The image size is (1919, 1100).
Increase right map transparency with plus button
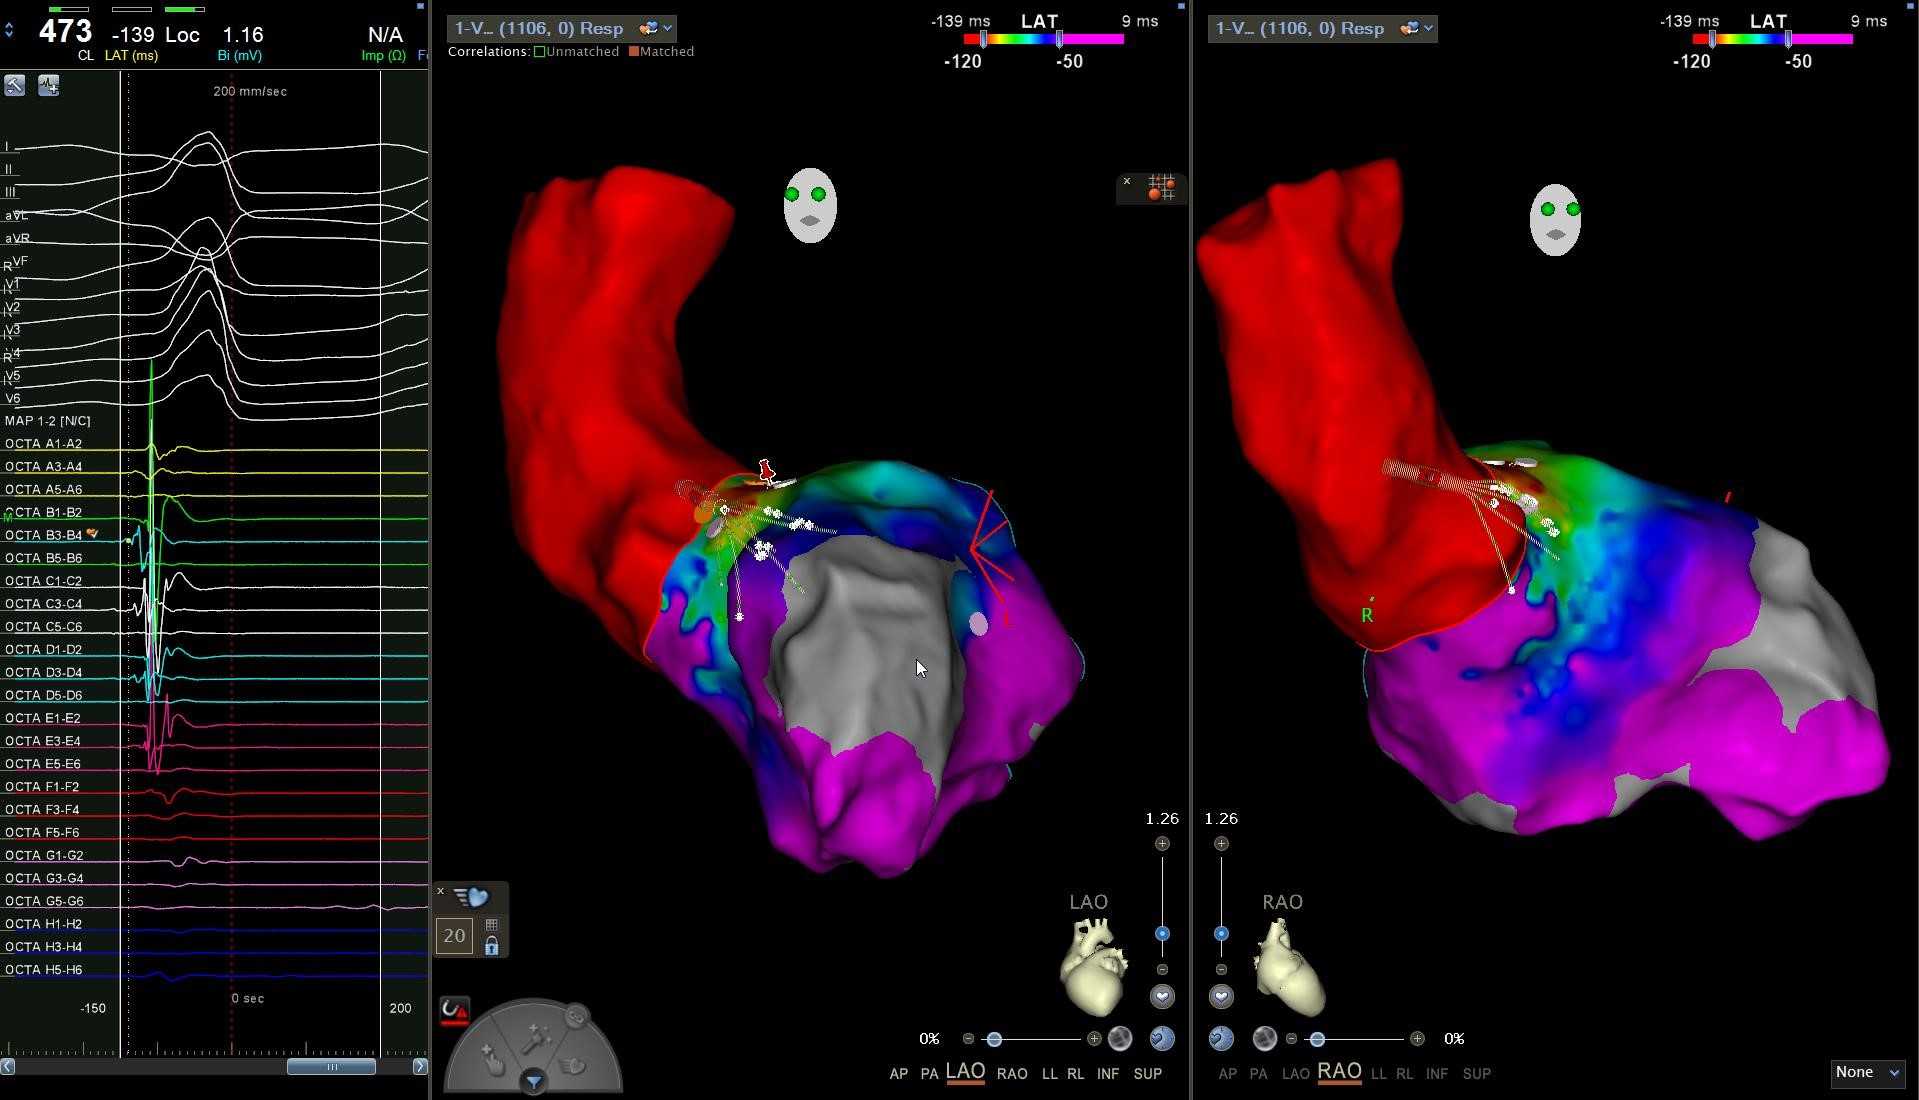(1417, 1039)
